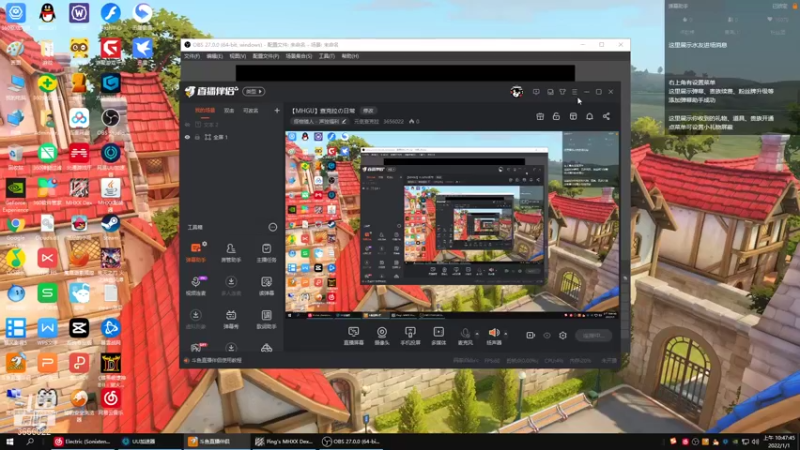
Task: Select the 文本 2 source row
Action: click(x=232, y=124)
